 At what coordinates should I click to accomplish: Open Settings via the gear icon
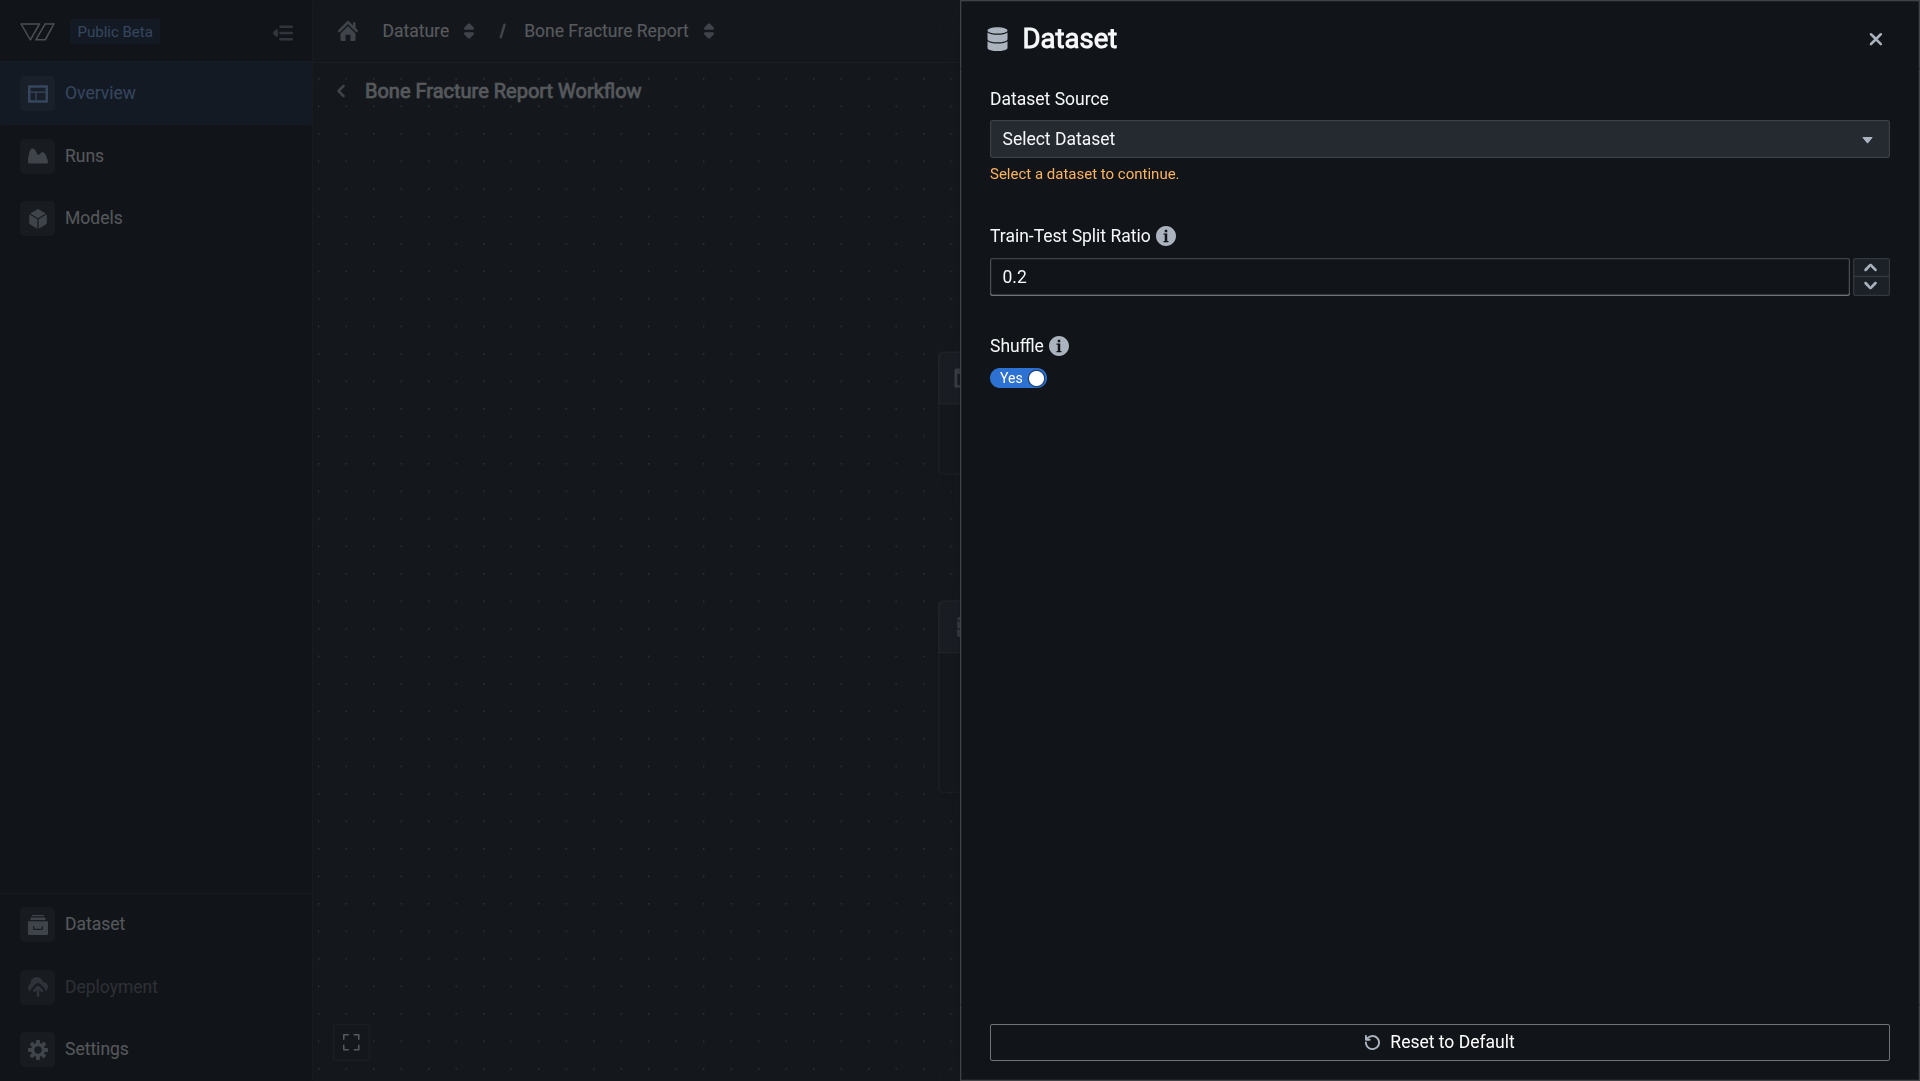[38, 1049]
